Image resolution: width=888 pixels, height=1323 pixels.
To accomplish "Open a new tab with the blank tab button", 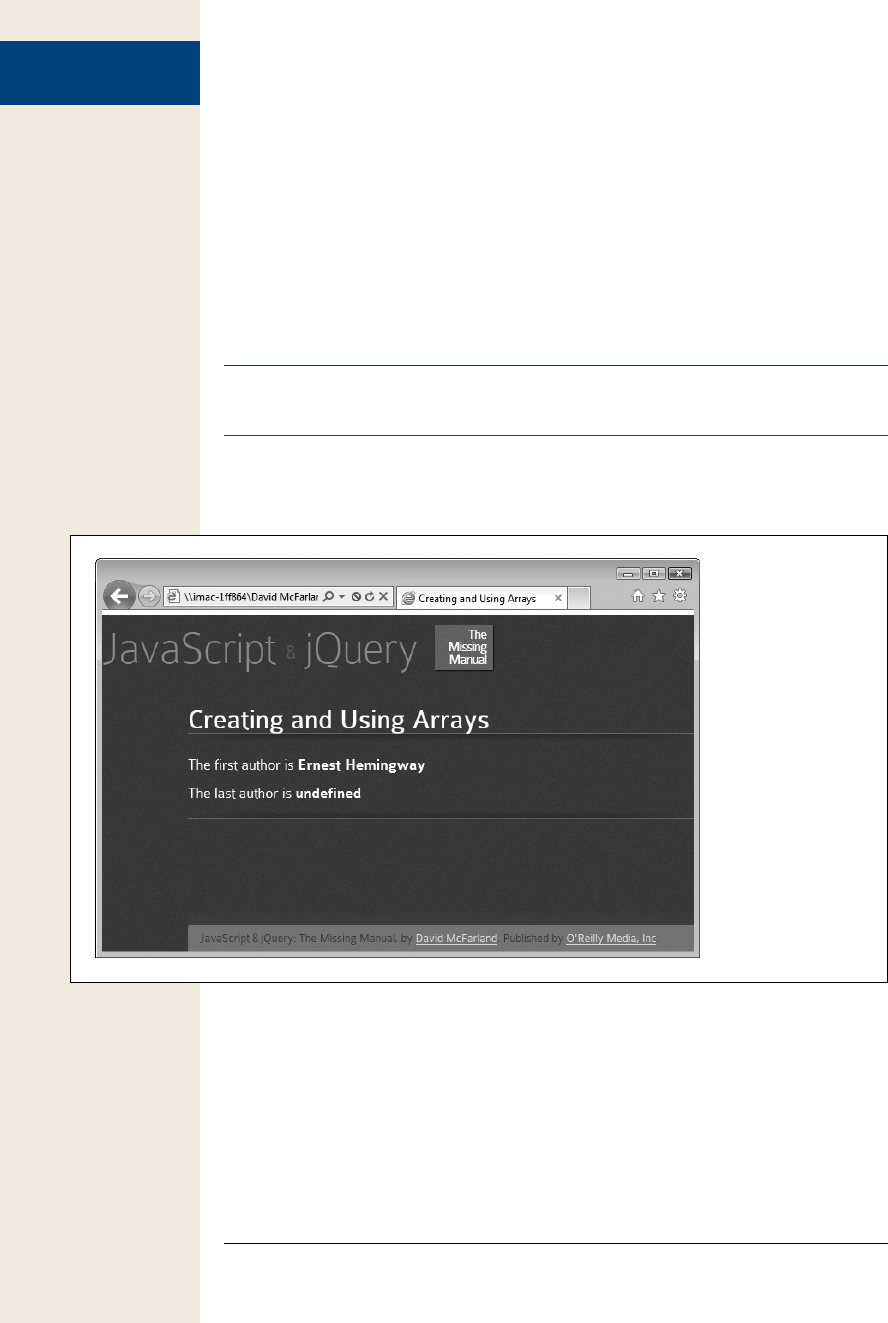I will coord(579,598).
